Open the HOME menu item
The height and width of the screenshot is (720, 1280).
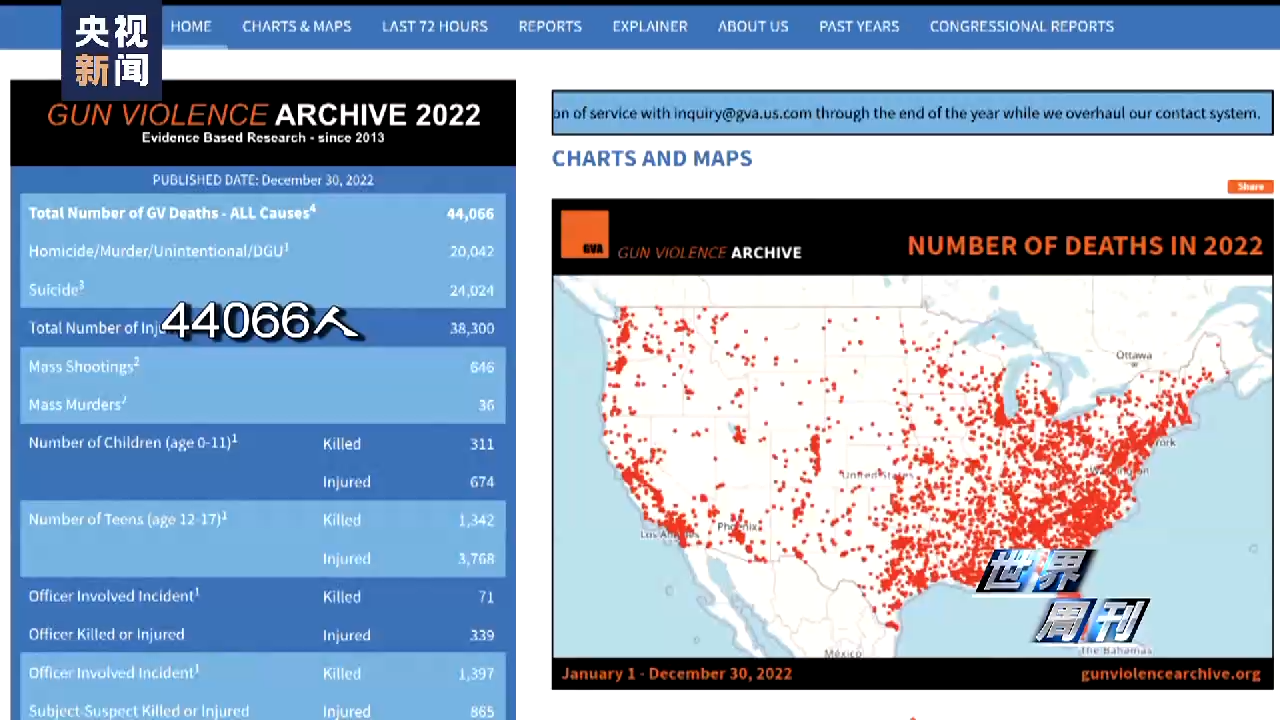click(190, 26)
